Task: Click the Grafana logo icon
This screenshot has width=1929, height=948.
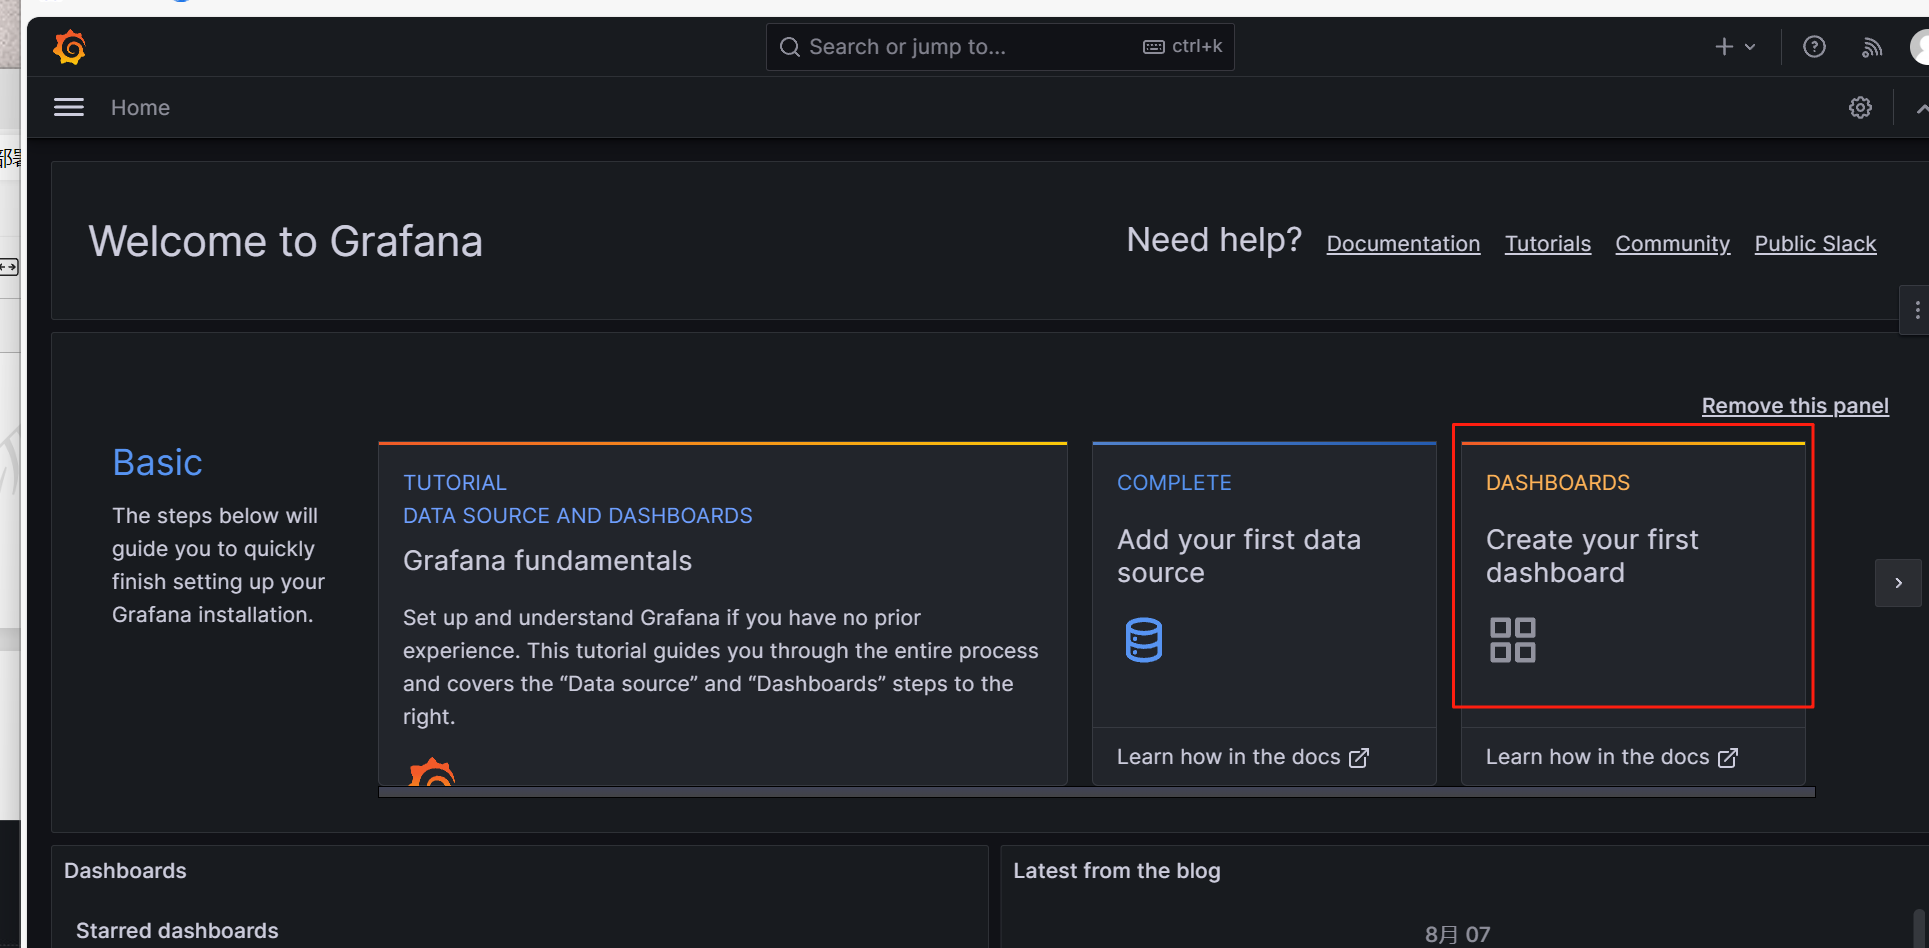Action: (x=70, y=47)
